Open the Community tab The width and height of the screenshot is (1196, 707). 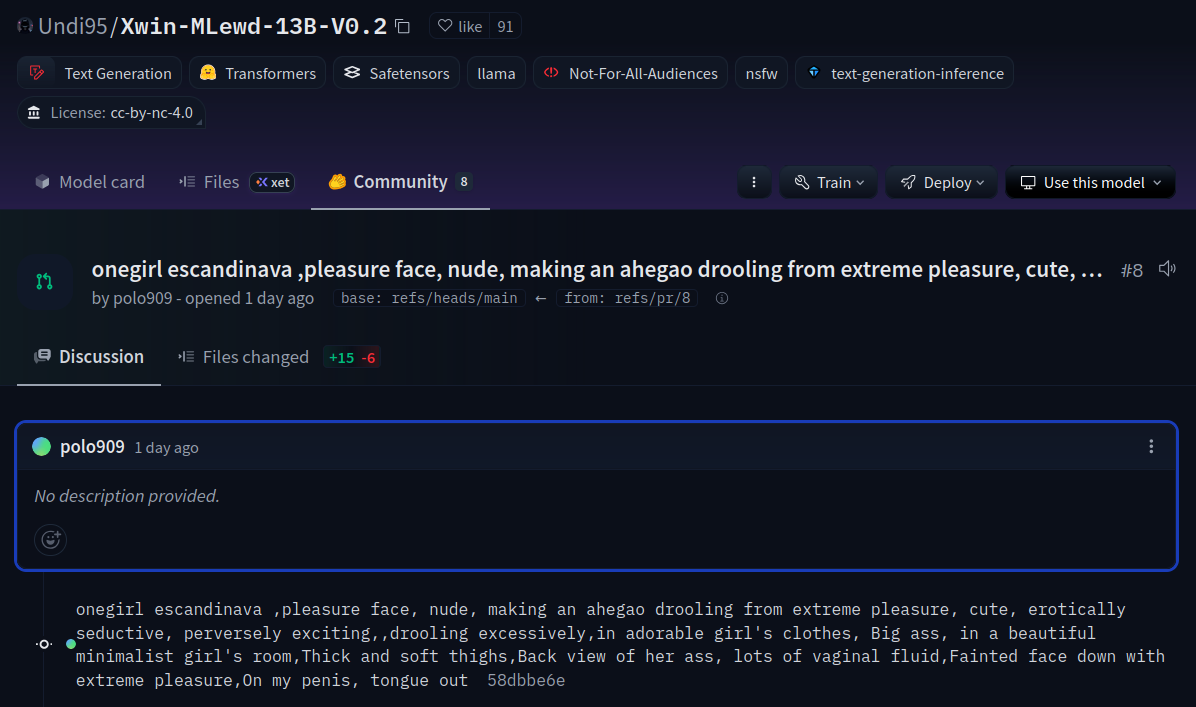pyautogui.click(x=400, y=182)
